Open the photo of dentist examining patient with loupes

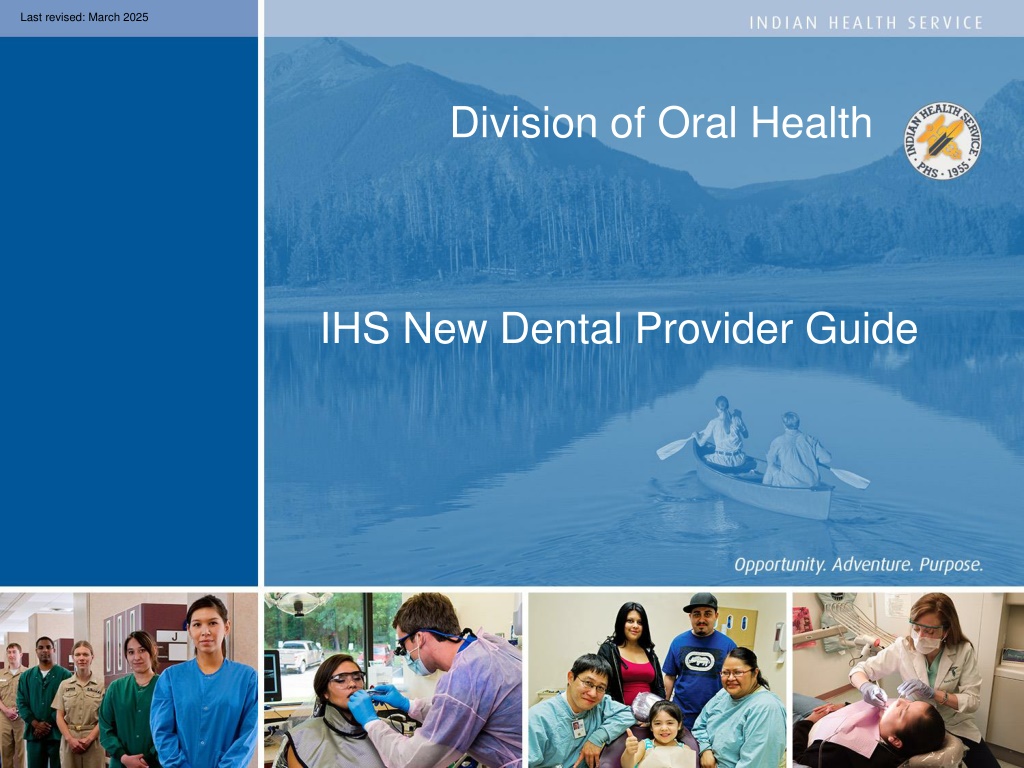[x=393, y=680]
